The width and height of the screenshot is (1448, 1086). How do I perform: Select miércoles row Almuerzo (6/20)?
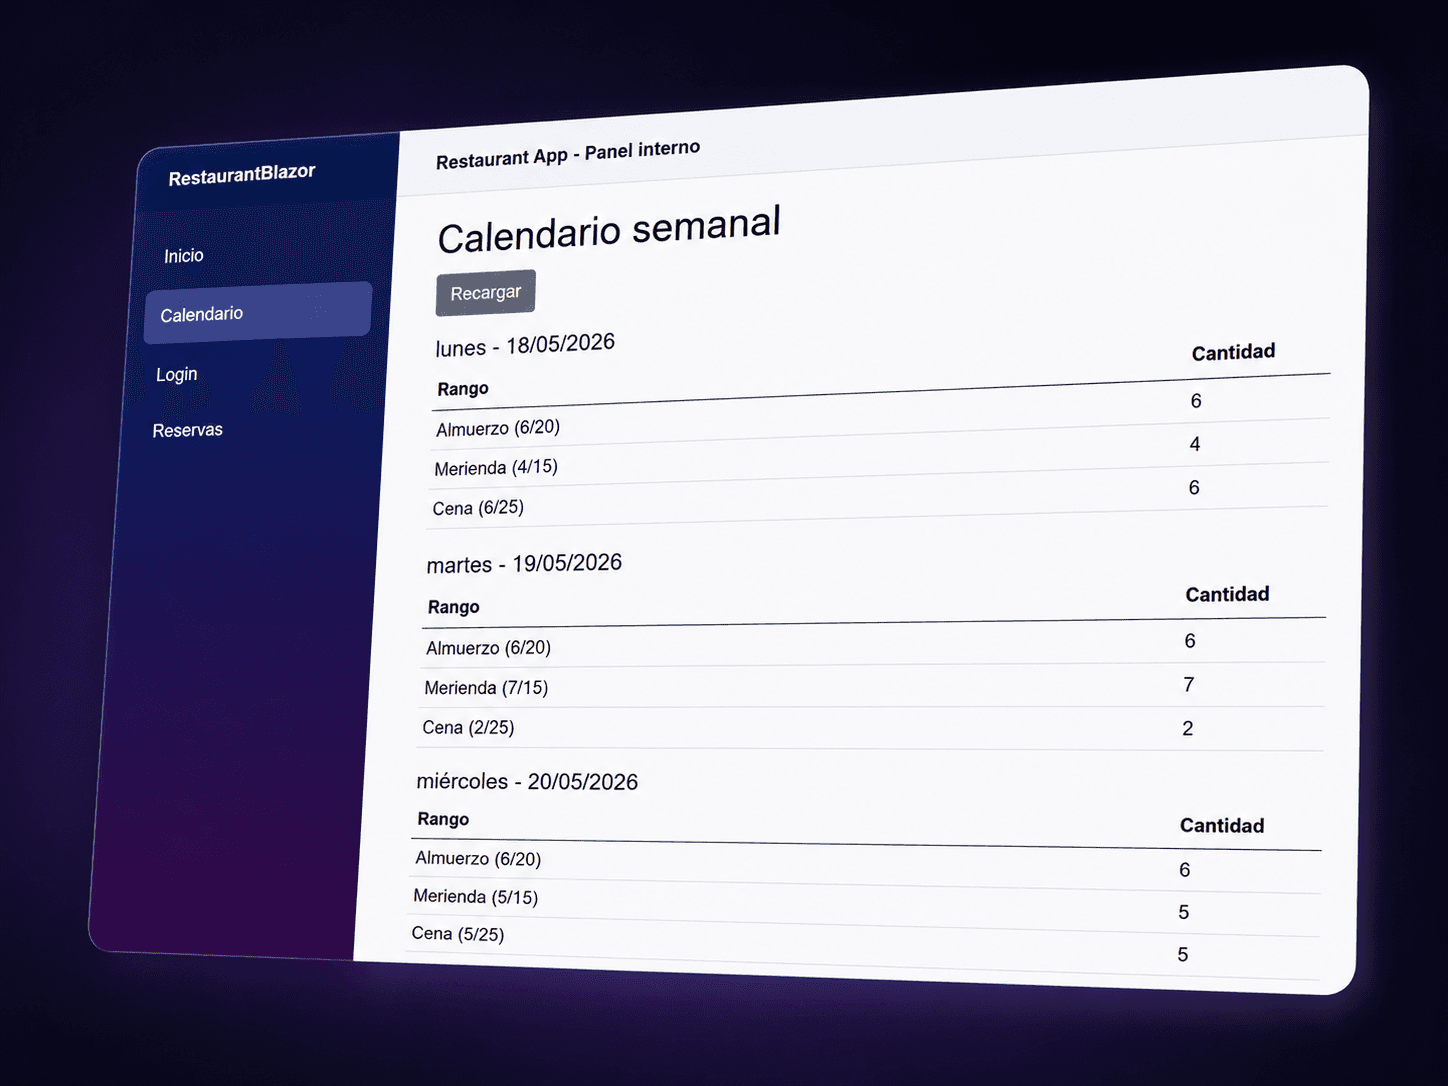pos(866,864)
